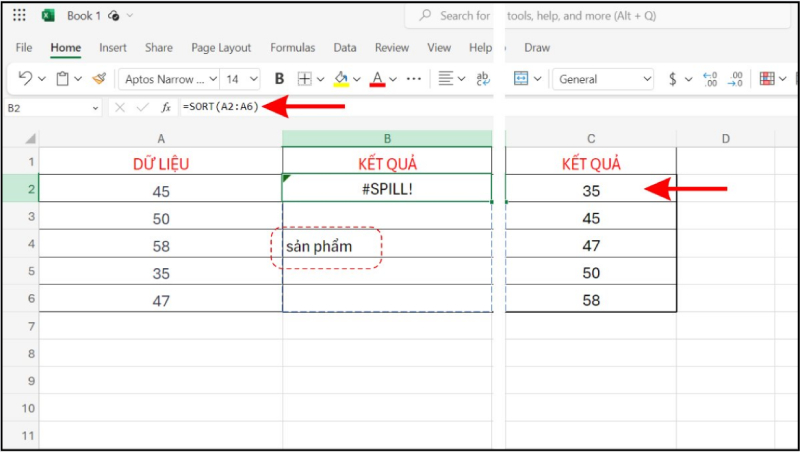Click the Increase Decimal icon
This screenshot has height=452, width=800.
[x=711, y=79]
